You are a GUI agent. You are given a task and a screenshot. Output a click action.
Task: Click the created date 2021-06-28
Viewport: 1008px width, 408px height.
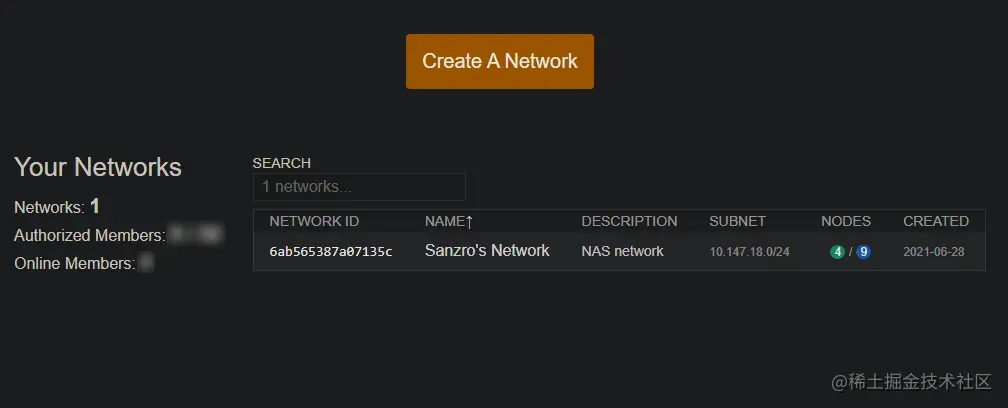point(933,252)
